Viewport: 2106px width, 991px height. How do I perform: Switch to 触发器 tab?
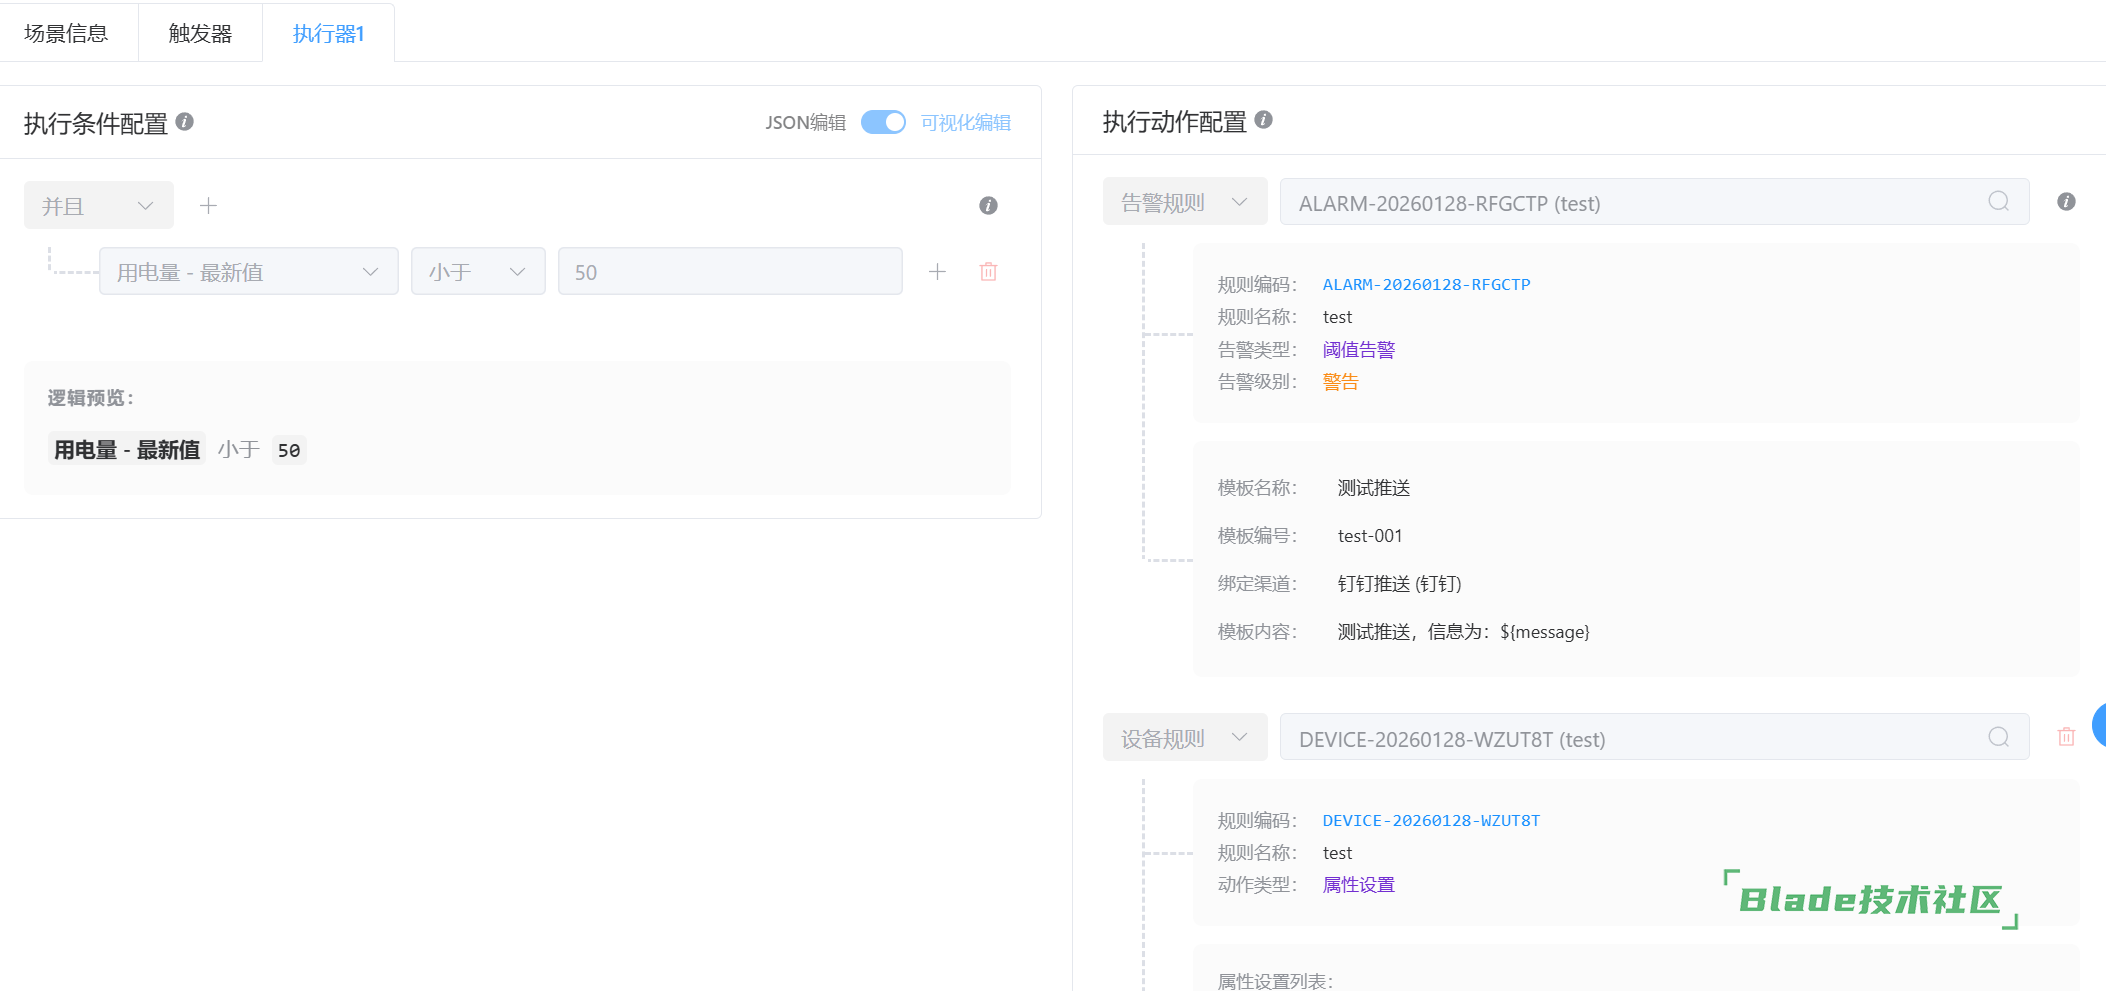pos(200,34)
